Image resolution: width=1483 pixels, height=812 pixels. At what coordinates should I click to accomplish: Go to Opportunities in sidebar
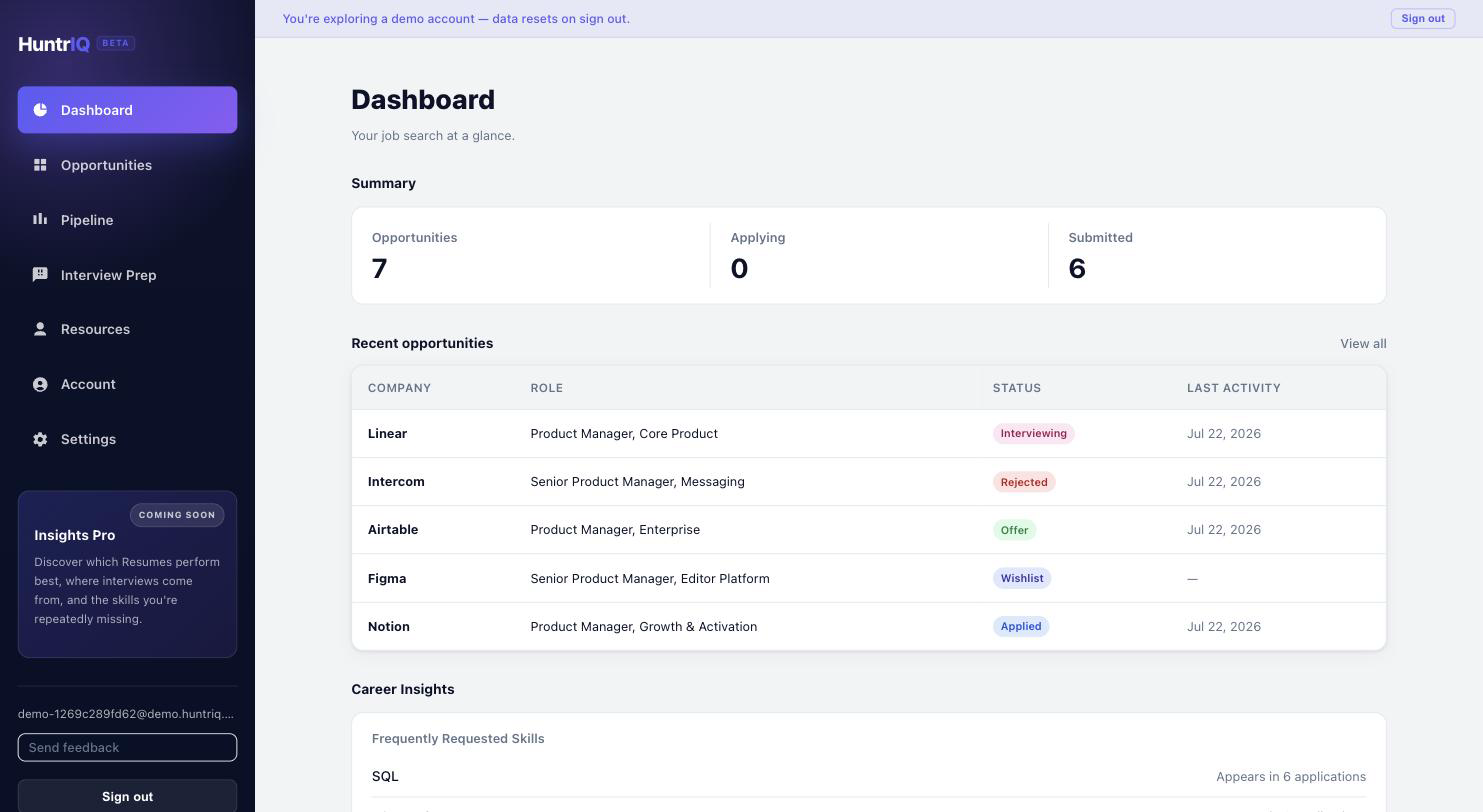tap(127, 165)
